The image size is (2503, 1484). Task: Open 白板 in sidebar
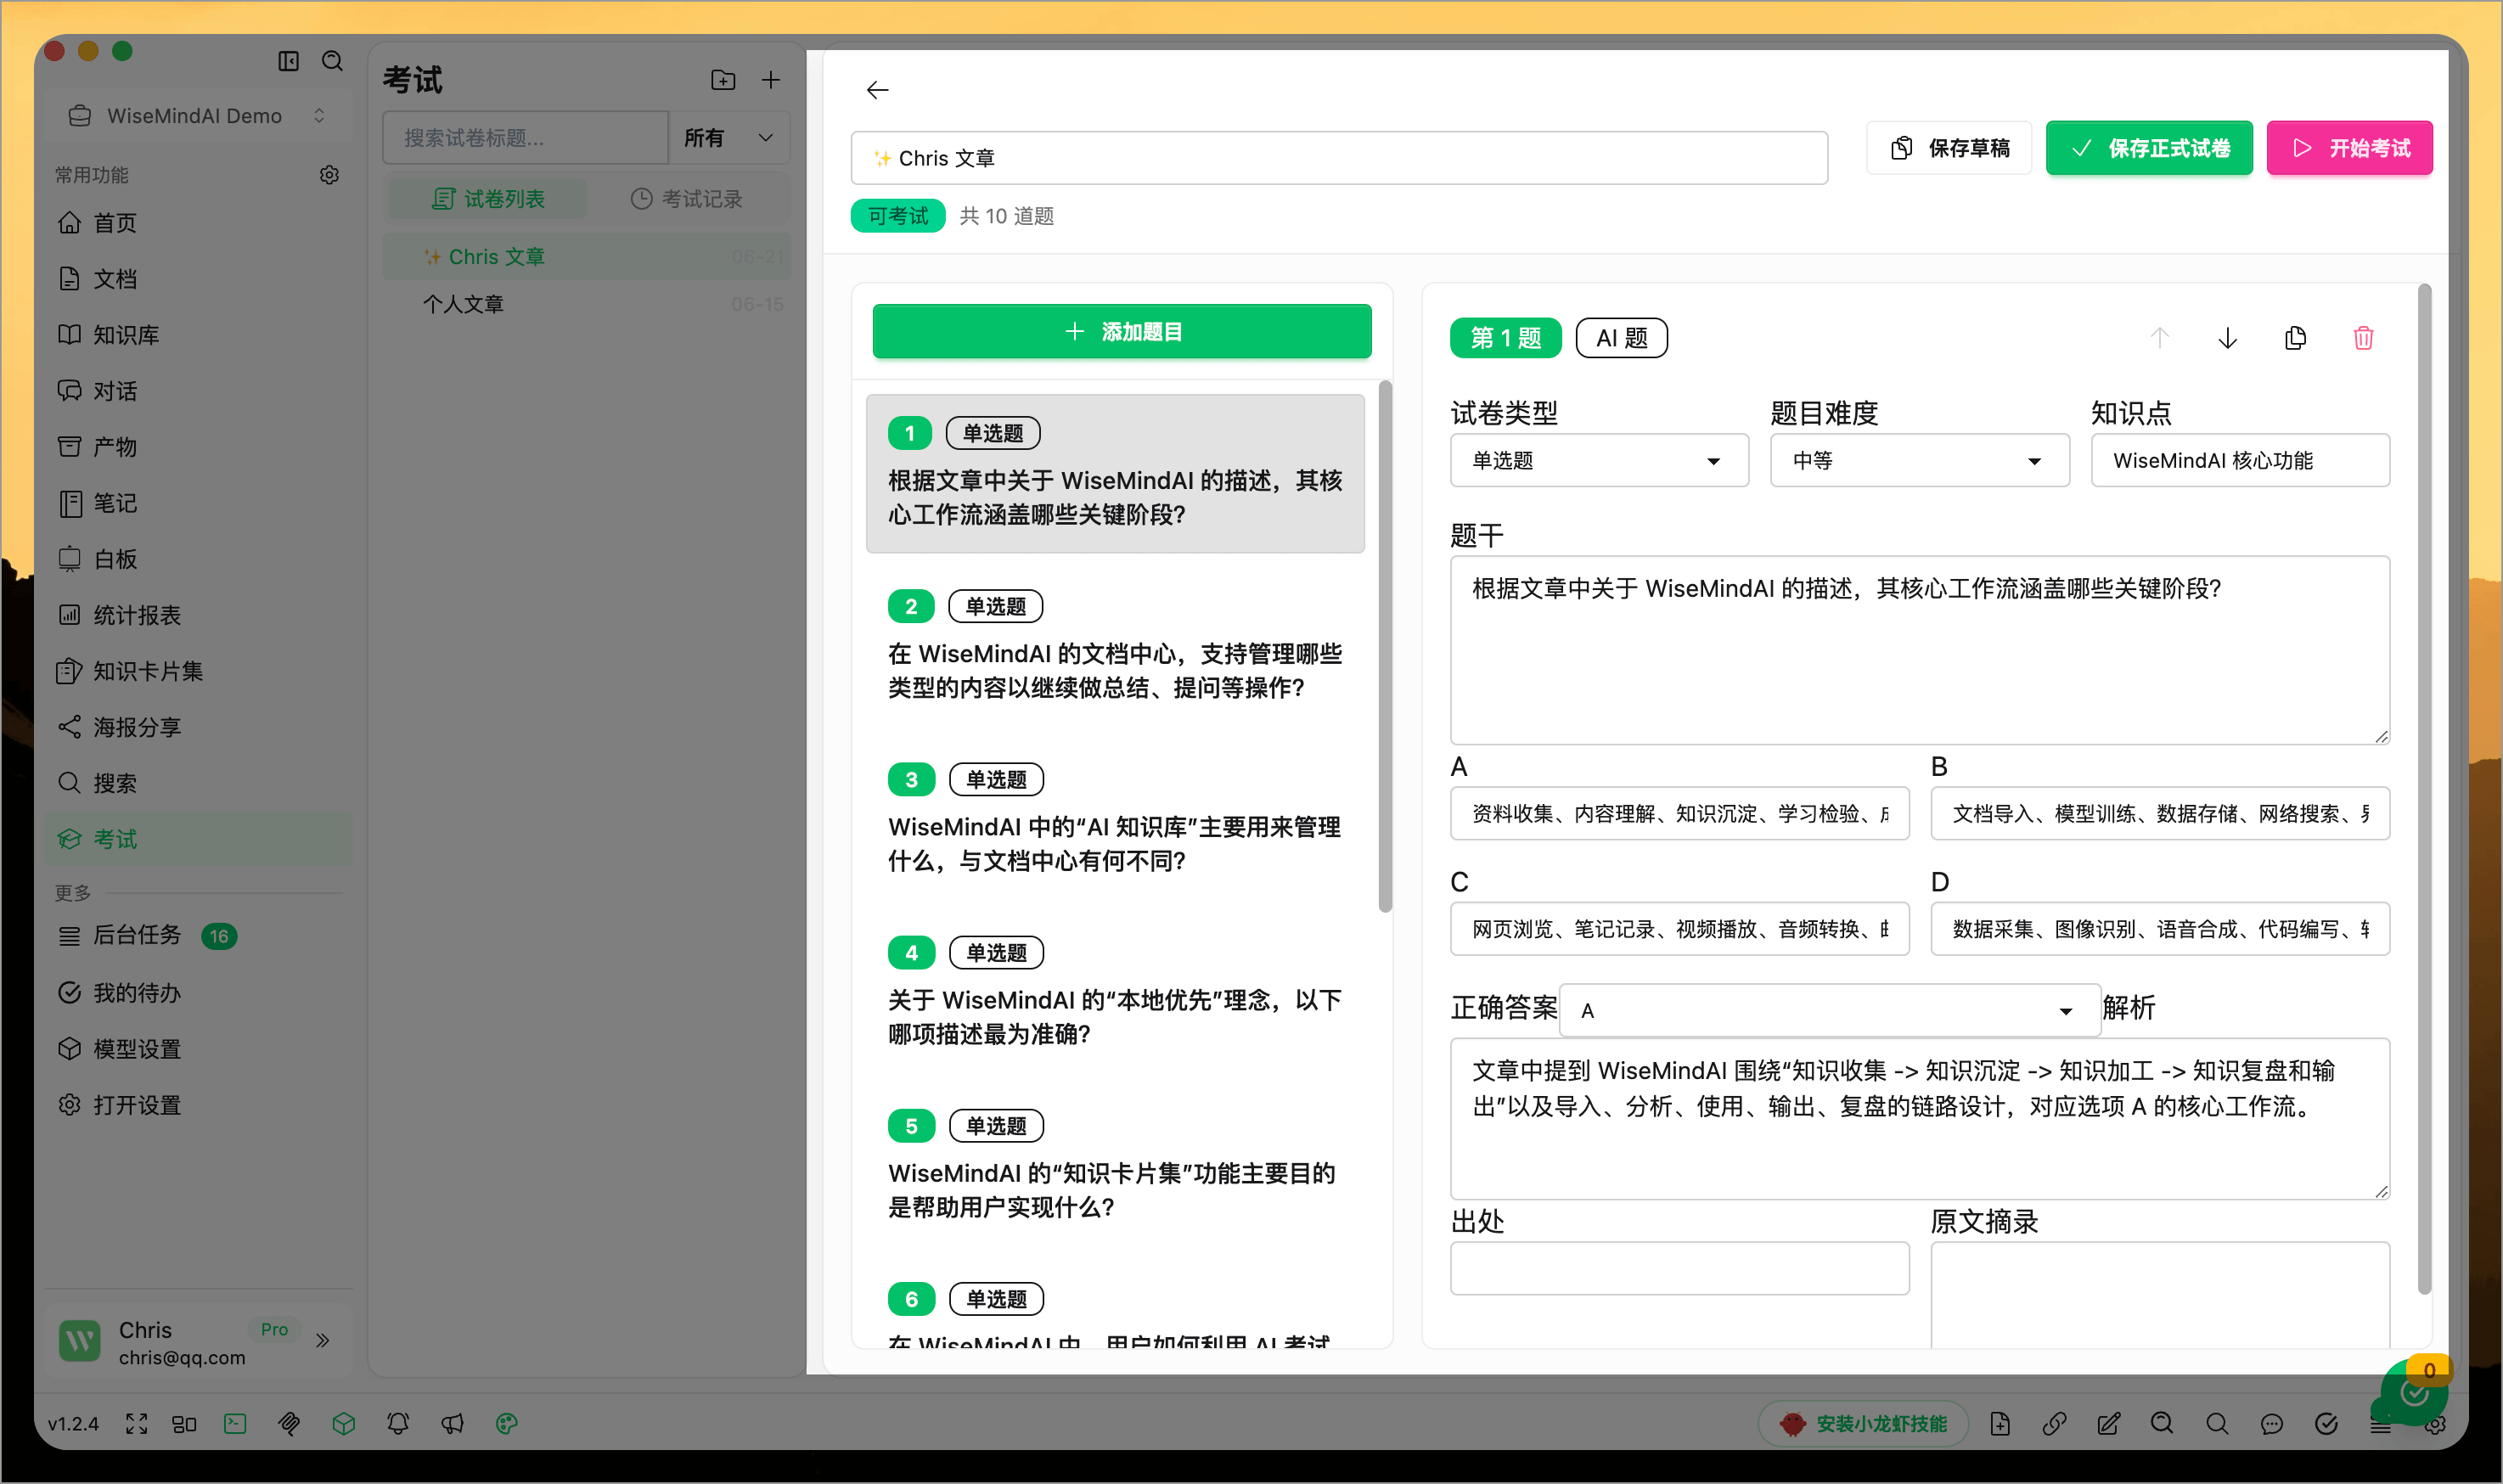point(199,559)
